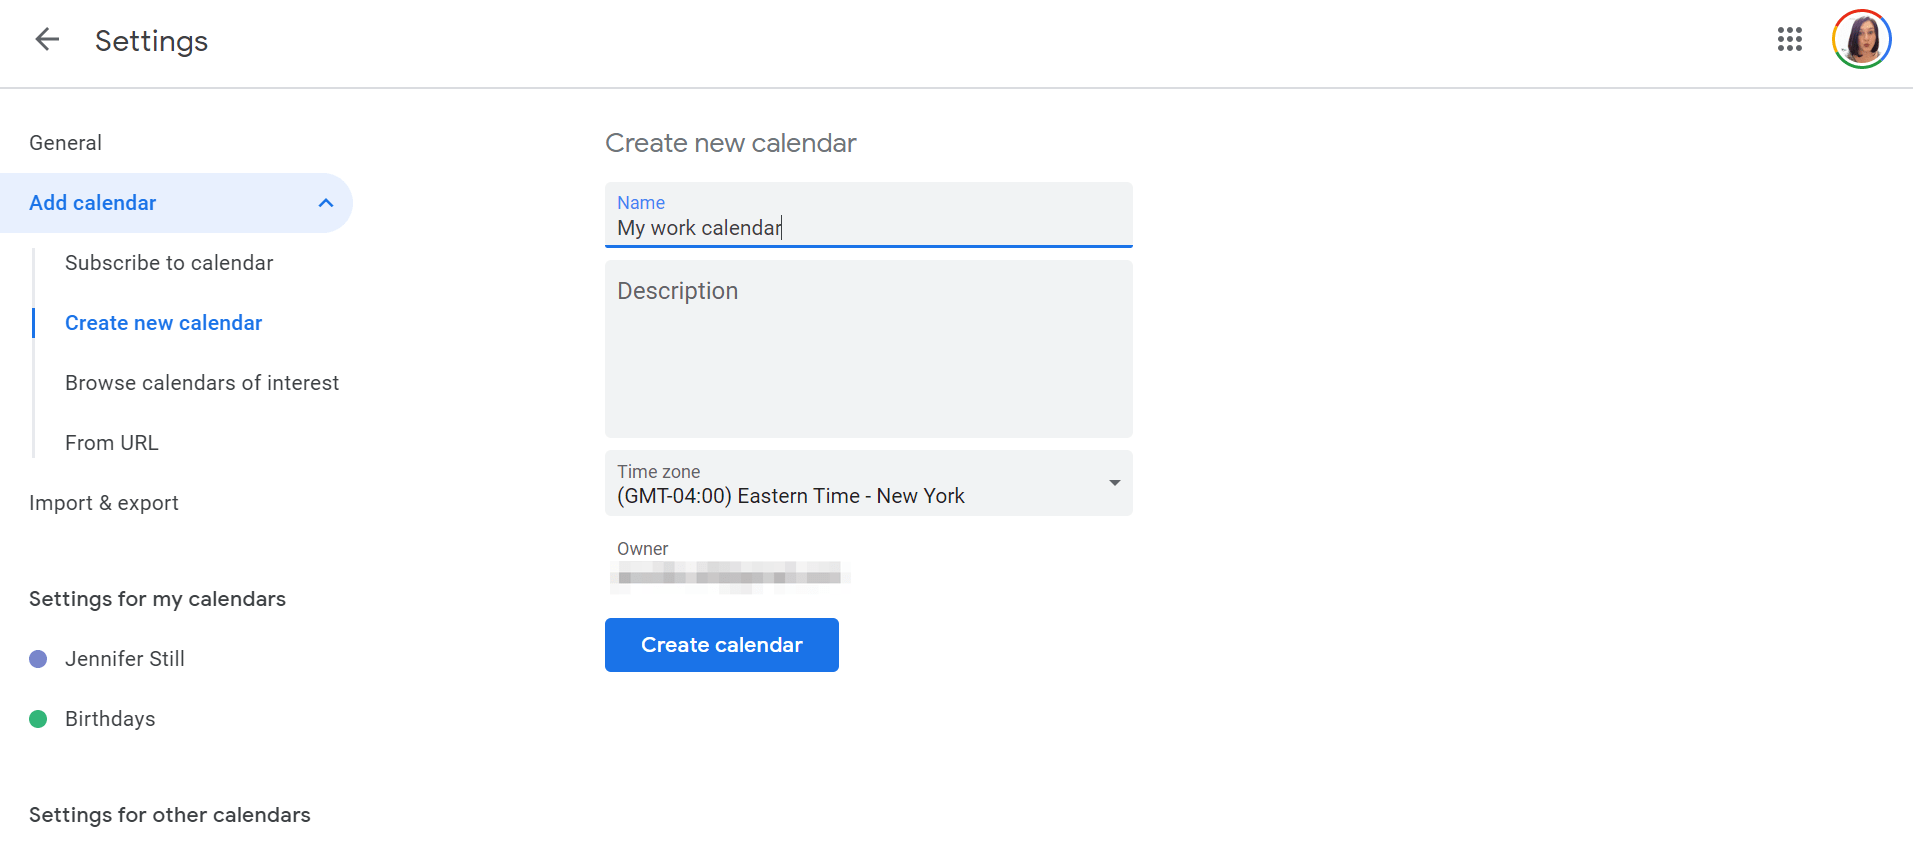Click the Birthdays green color dot
This screenshot has width=1913, height=848.
coord(38,719)
